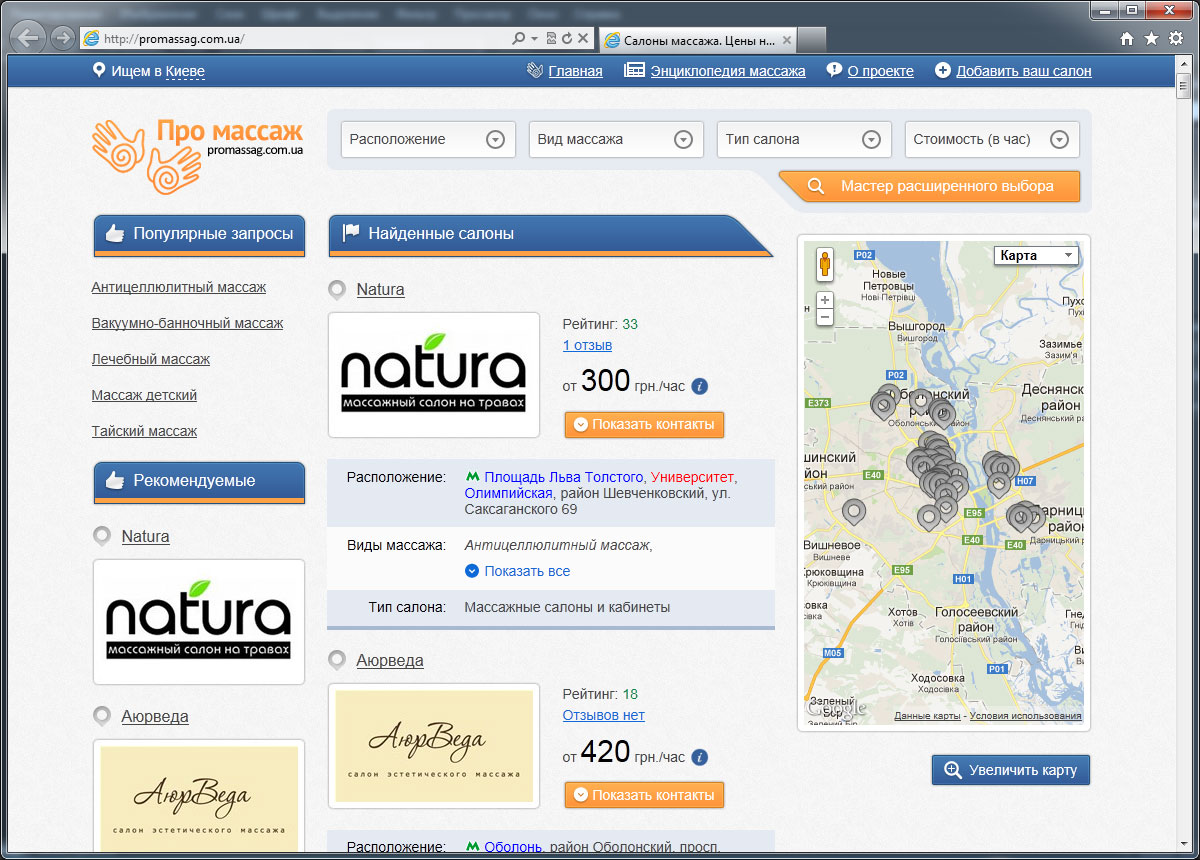Open the 1 отзыв review link
The width and height of the screenshot is (1200, 860).
coord(587,345)
